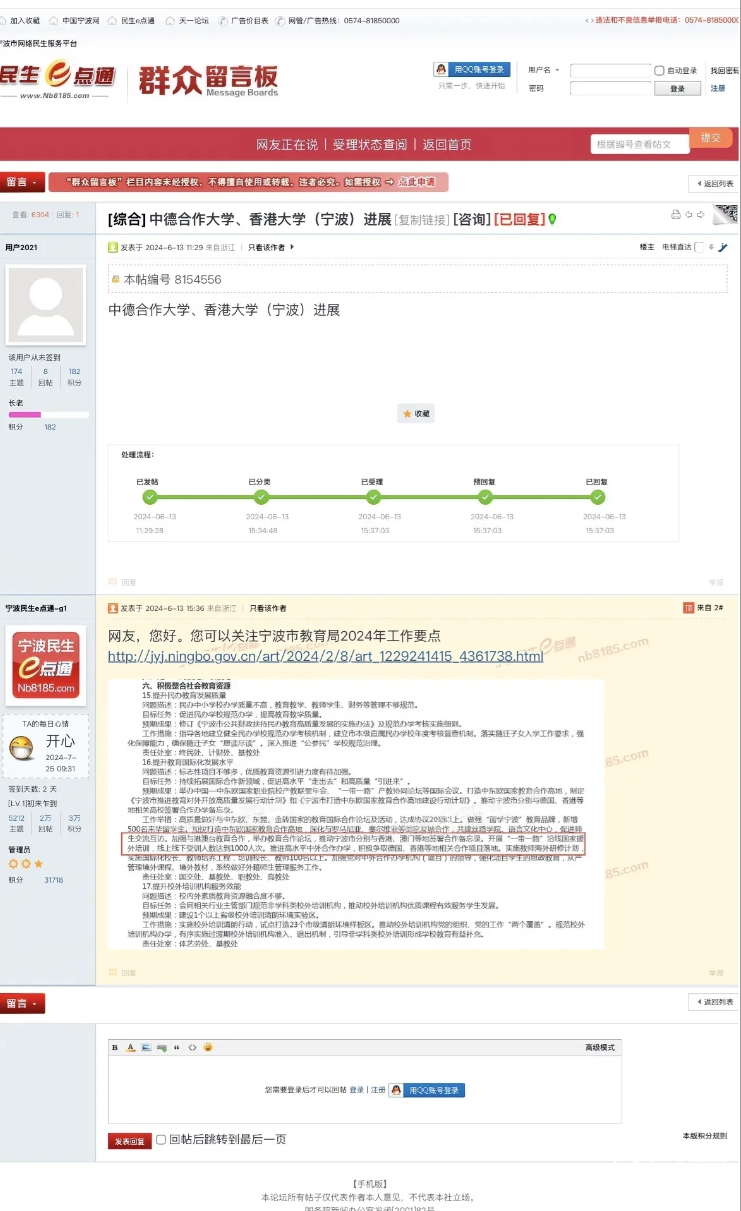Click 天一论坛 in top bar
The height and width of the screenshot is (1211, 741).
[x=194, y=20]
